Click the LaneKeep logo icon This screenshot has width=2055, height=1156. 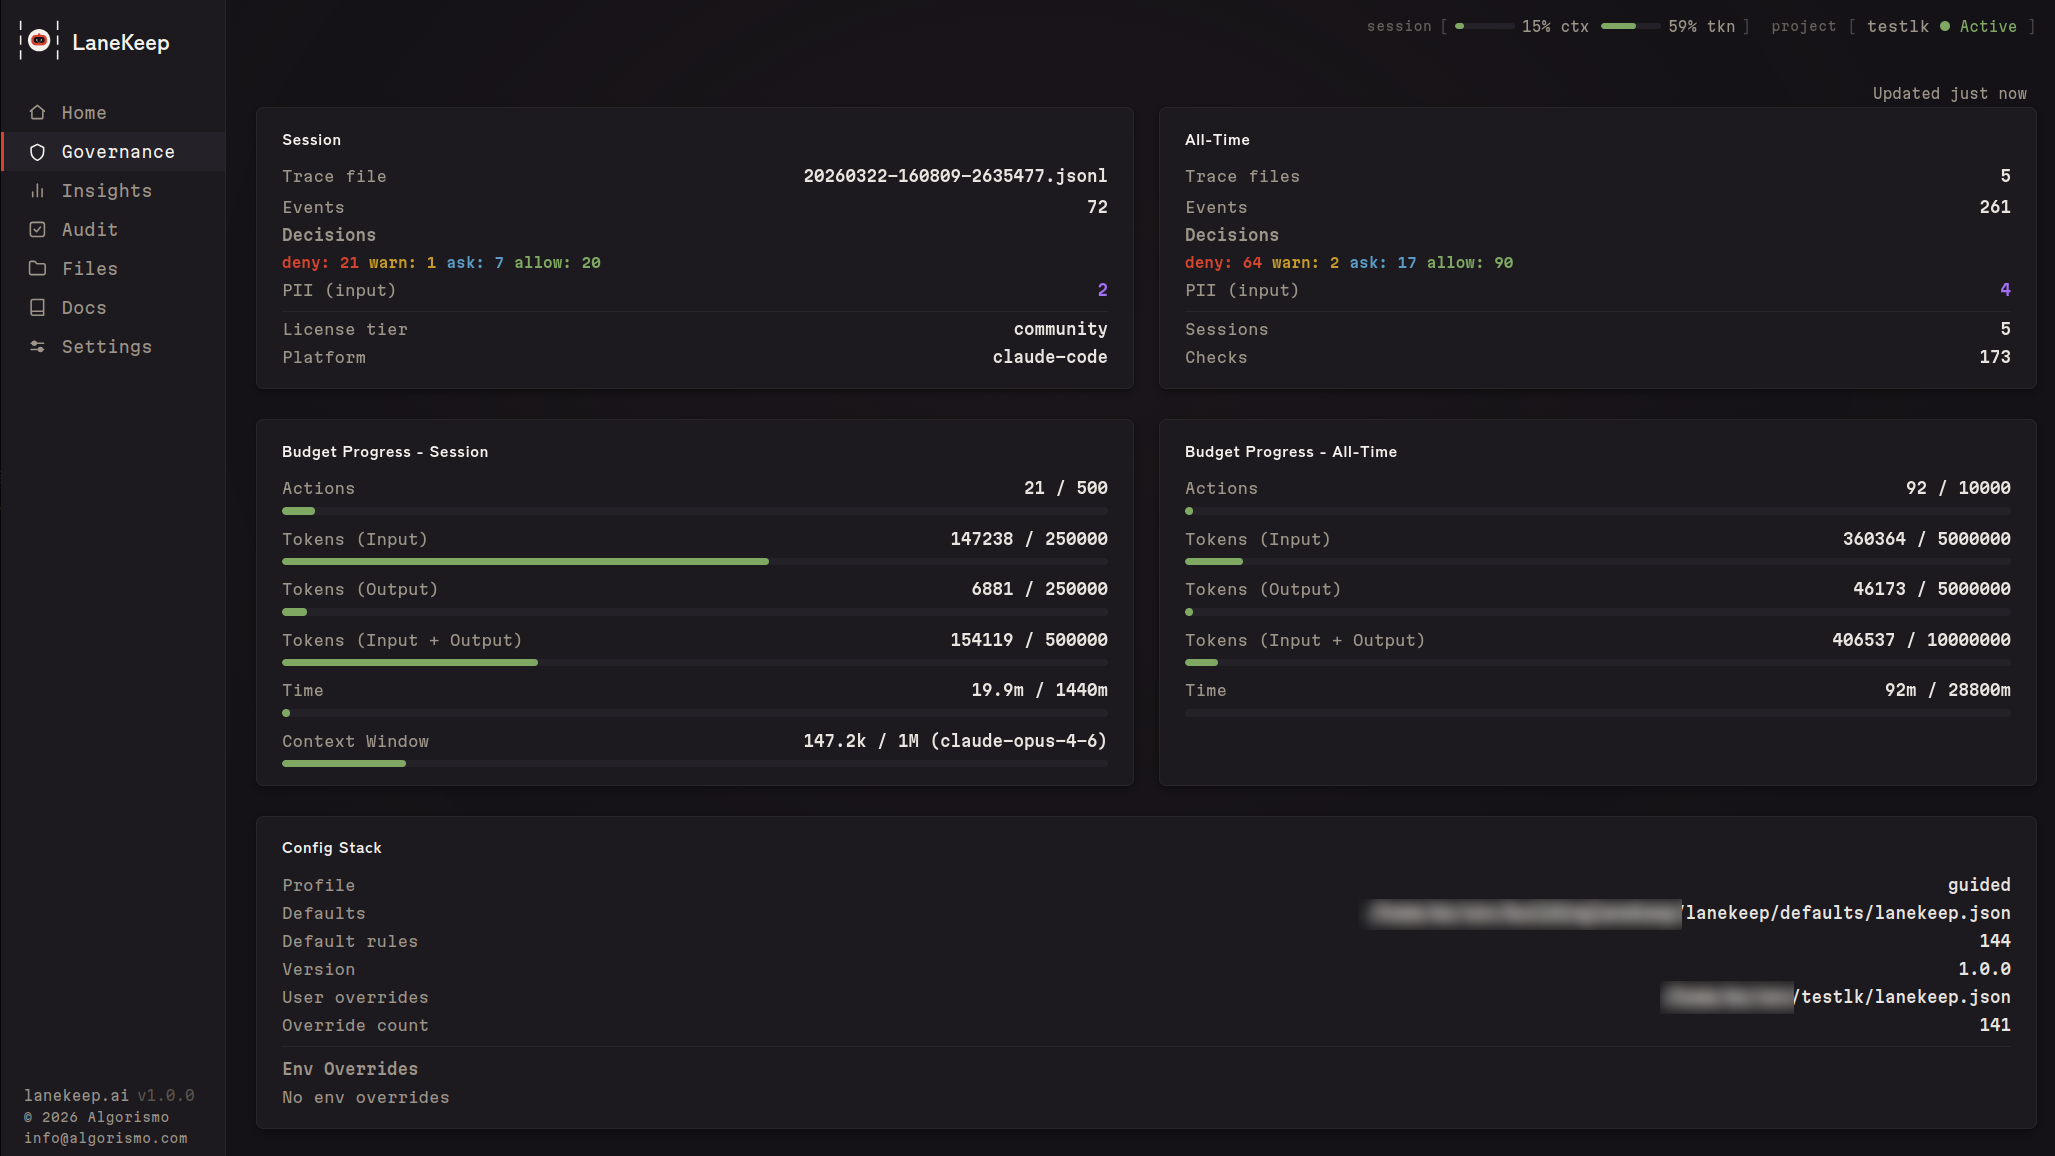[x=38, y=42]
